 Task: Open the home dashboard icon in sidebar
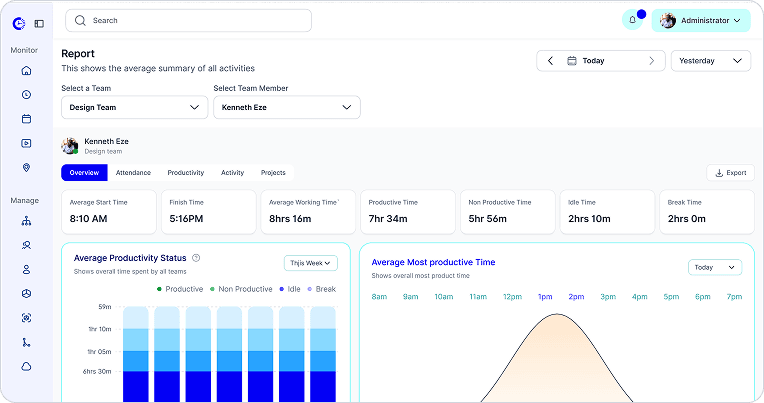pos(26,71)
